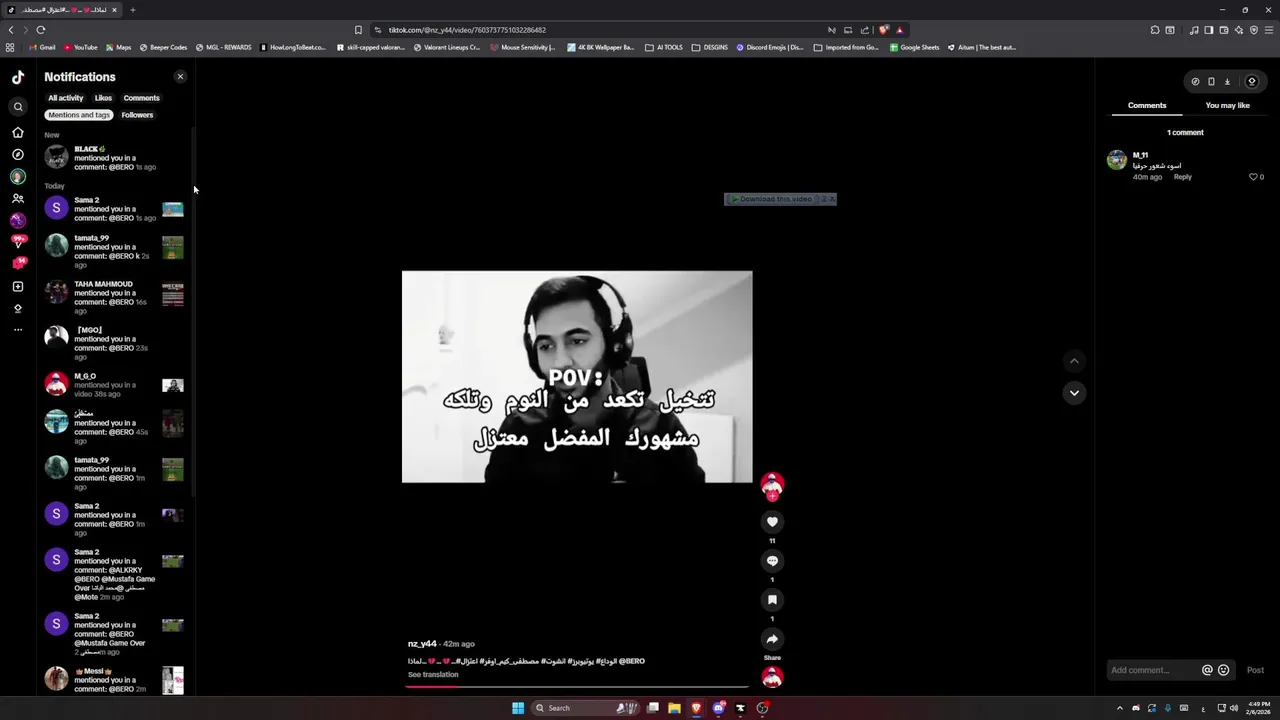Viewport: 1280px width, 720px height.
Task: Go to the next video with down chevron
Action: 1074,393
